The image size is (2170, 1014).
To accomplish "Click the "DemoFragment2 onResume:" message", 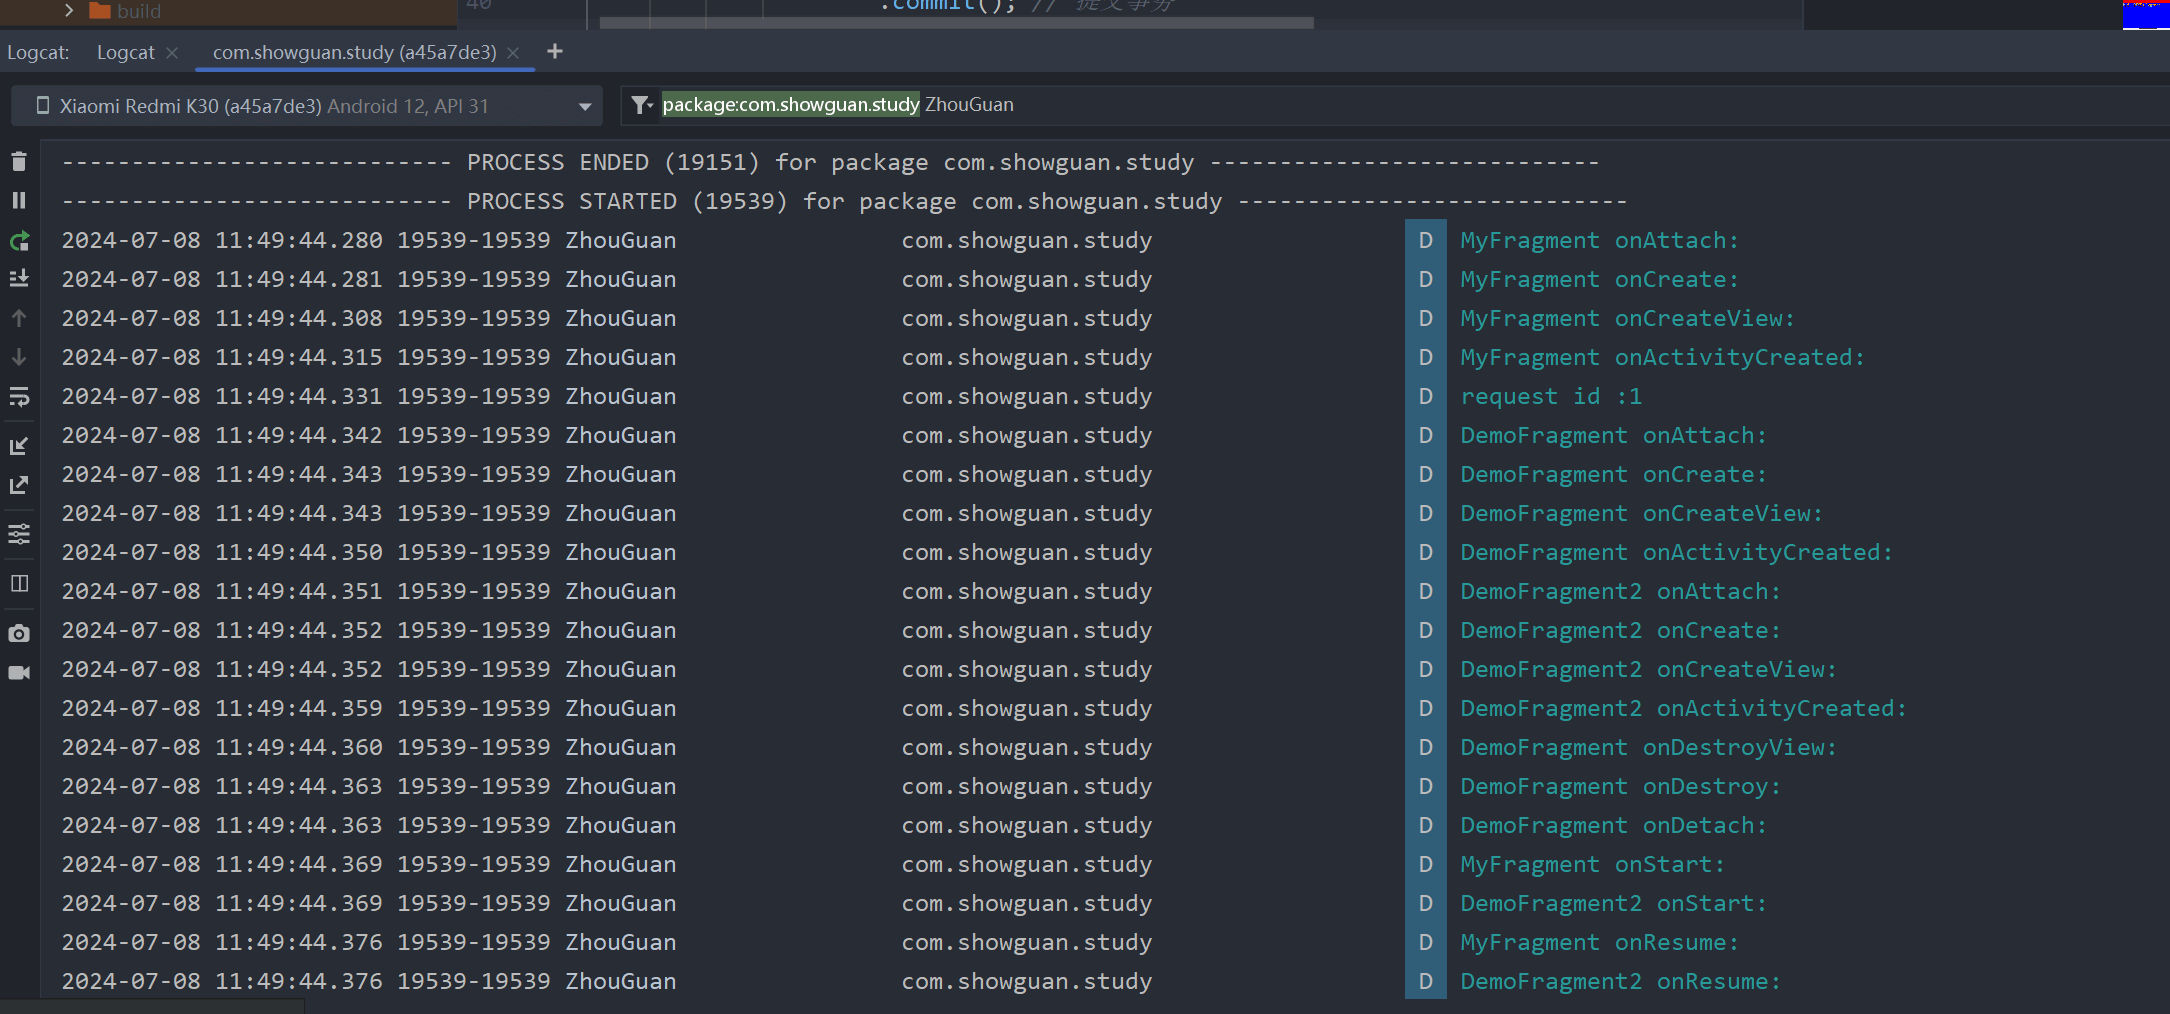I will click(x=1621, y=981).
